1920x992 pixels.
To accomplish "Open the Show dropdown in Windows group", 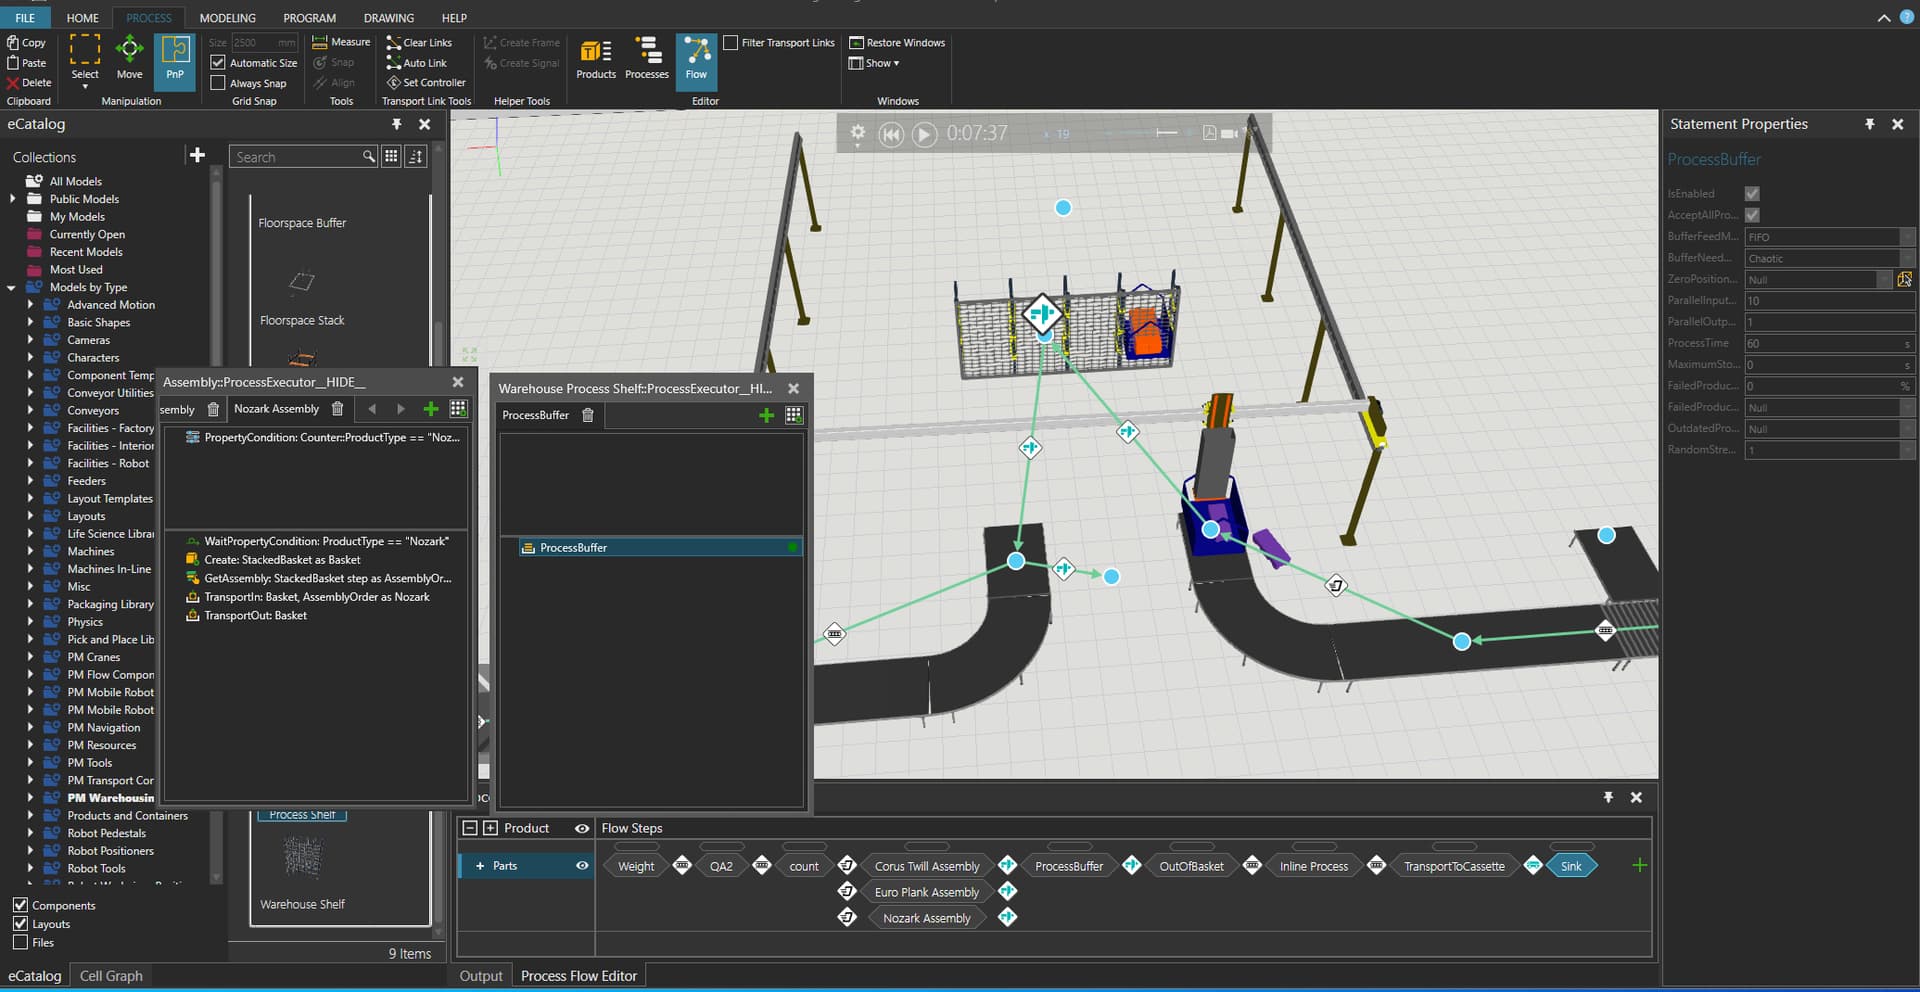I will pyautogui.click(x=874, y=63).
